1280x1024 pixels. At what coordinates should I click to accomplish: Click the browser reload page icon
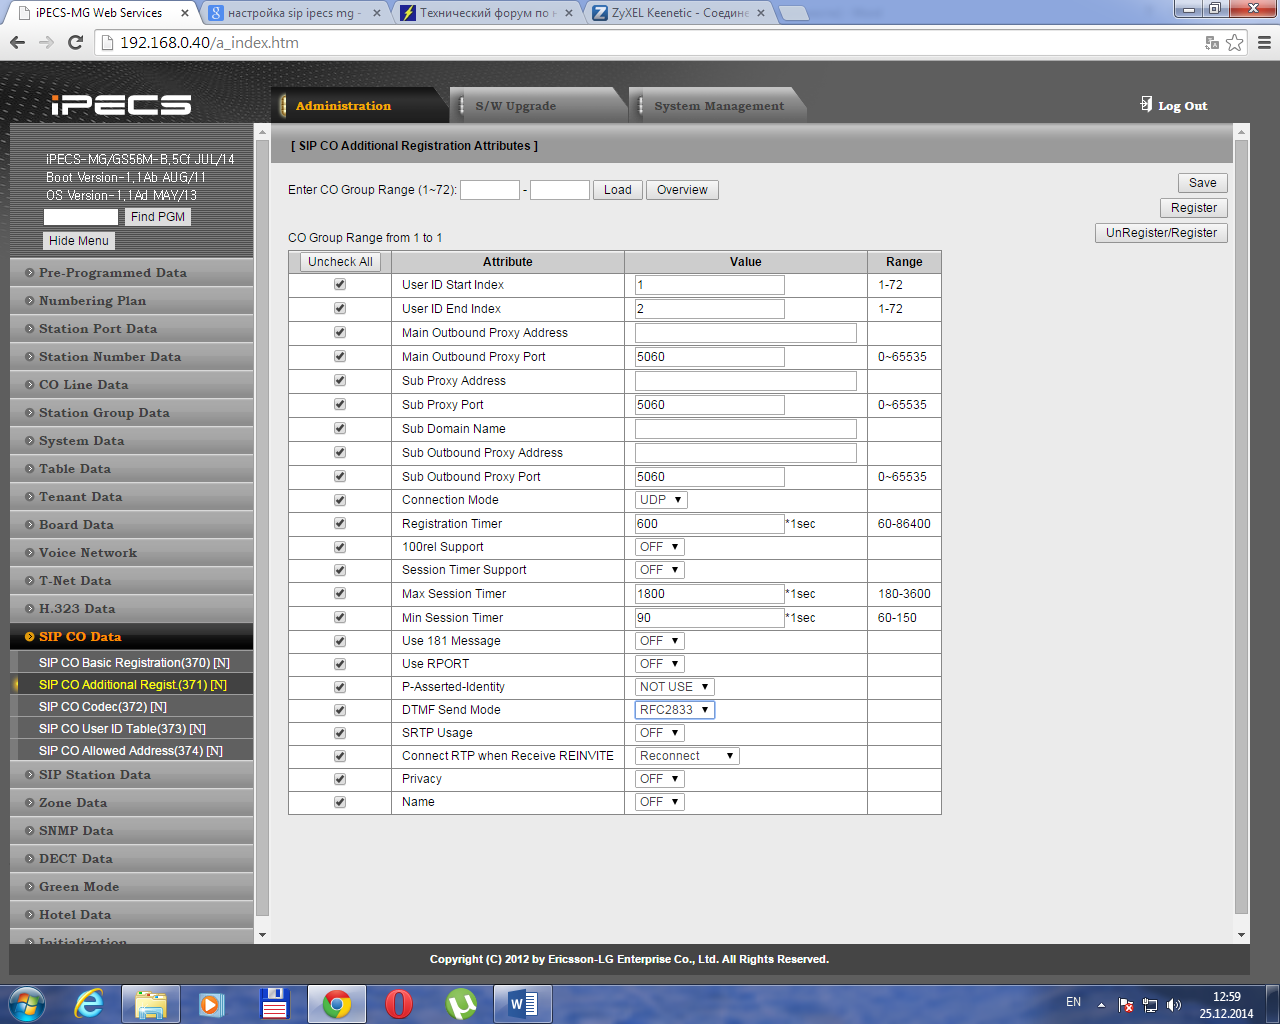click(x=75, y=42)
